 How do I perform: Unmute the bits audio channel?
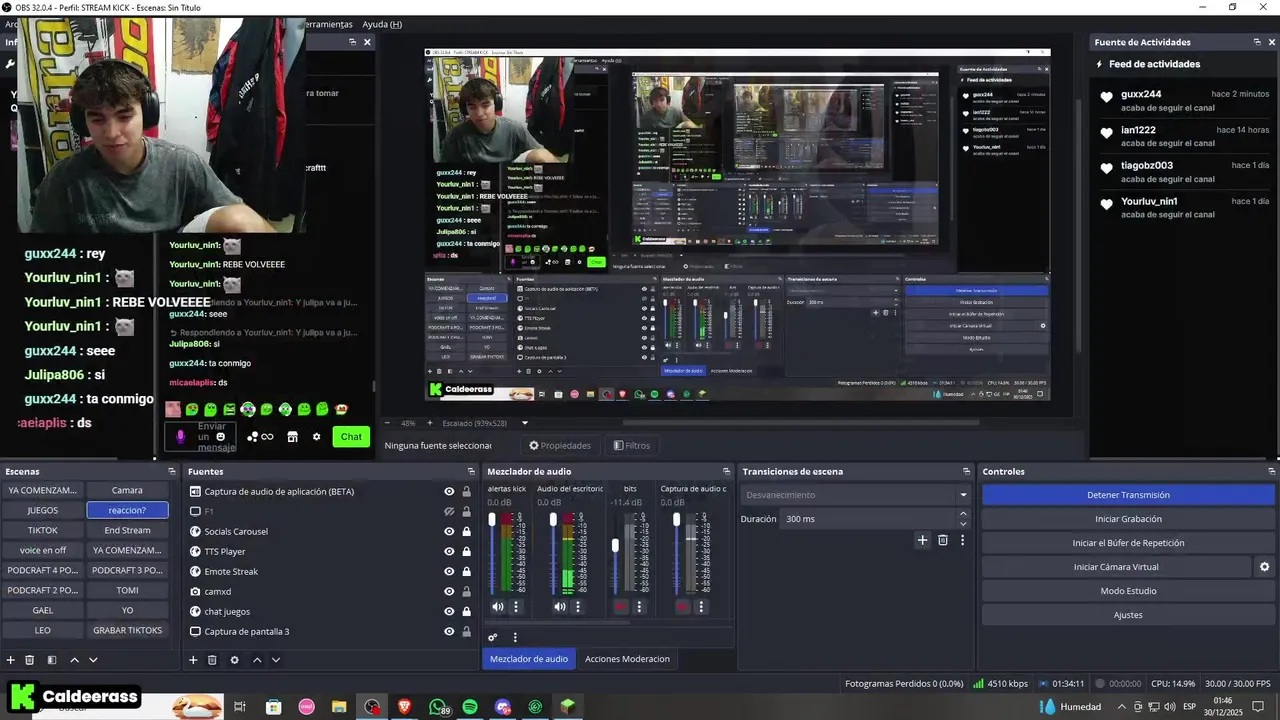tap(621, 606)
